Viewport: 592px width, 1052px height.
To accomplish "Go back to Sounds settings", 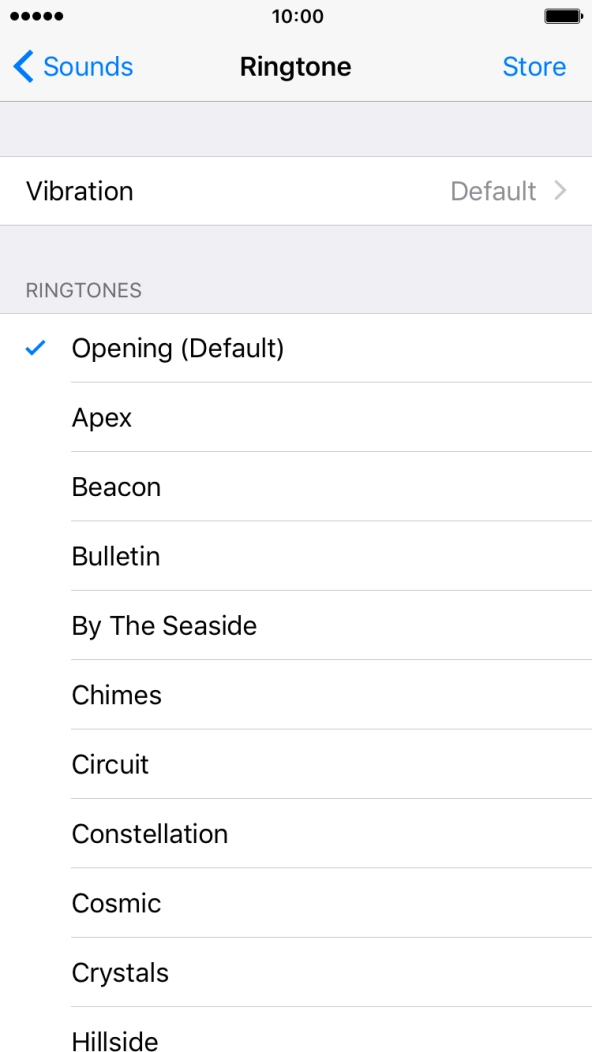I will 72,66.
